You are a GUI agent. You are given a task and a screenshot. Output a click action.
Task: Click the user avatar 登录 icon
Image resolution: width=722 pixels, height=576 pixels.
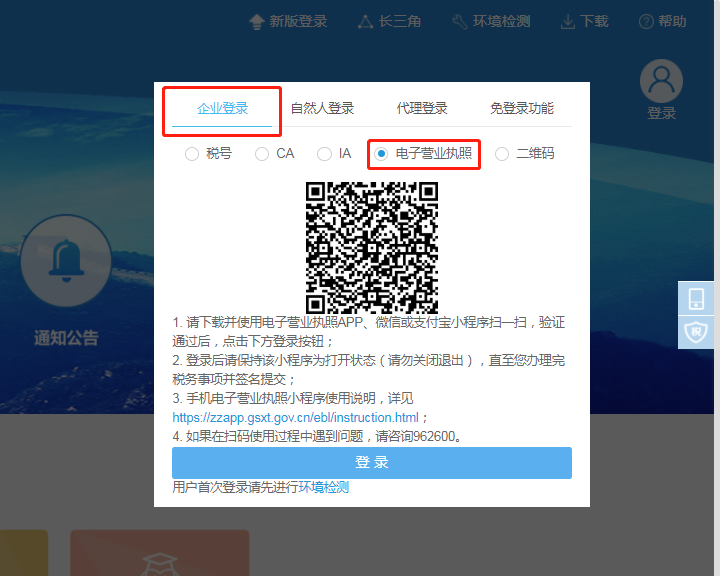661,81
